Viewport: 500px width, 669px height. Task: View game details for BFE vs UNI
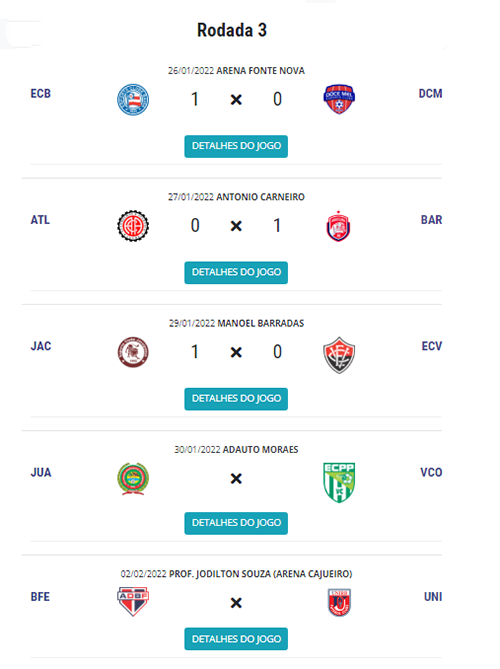point(236,639)
